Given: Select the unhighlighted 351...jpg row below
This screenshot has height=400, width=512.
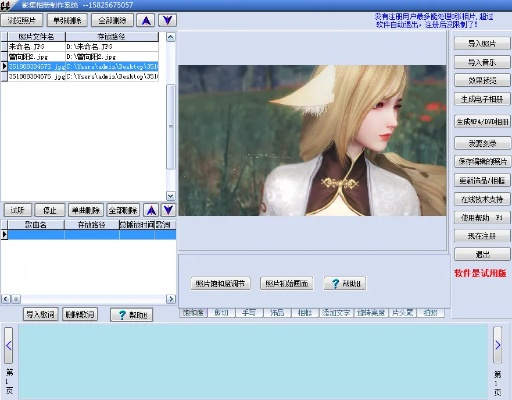Looking at the screenshot, I should [x=80, y=76].
